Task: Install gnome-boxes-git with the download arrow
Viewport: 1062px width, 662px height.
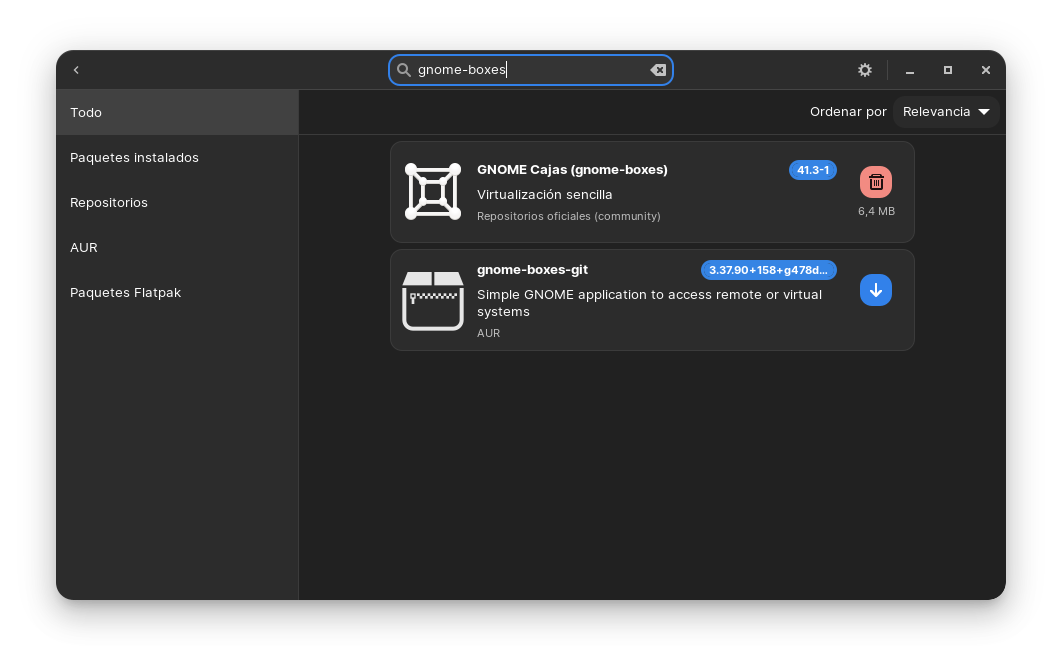Action: [x=876, y=290]
